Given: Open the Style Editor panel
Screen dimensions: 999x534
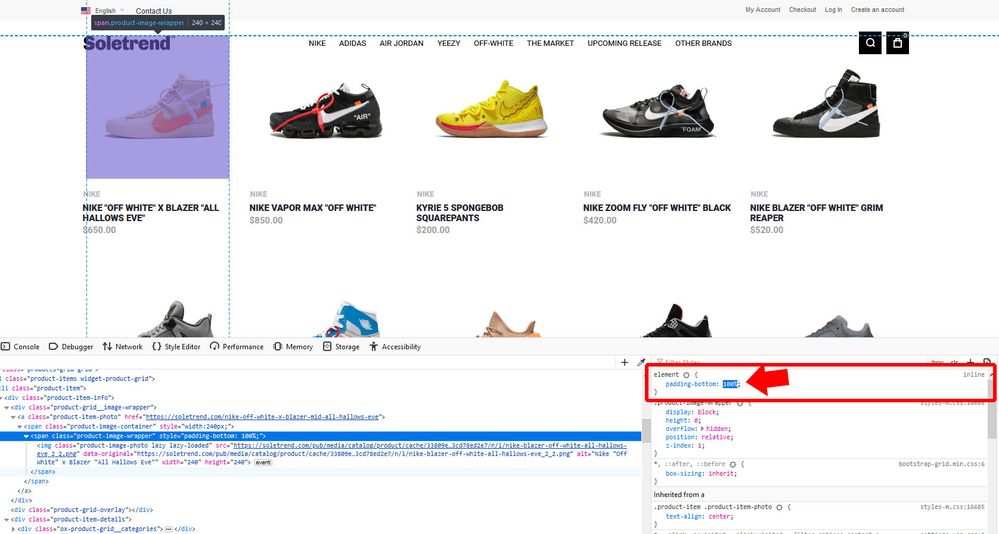Looking at the screenshot, I should coord(176,347).
